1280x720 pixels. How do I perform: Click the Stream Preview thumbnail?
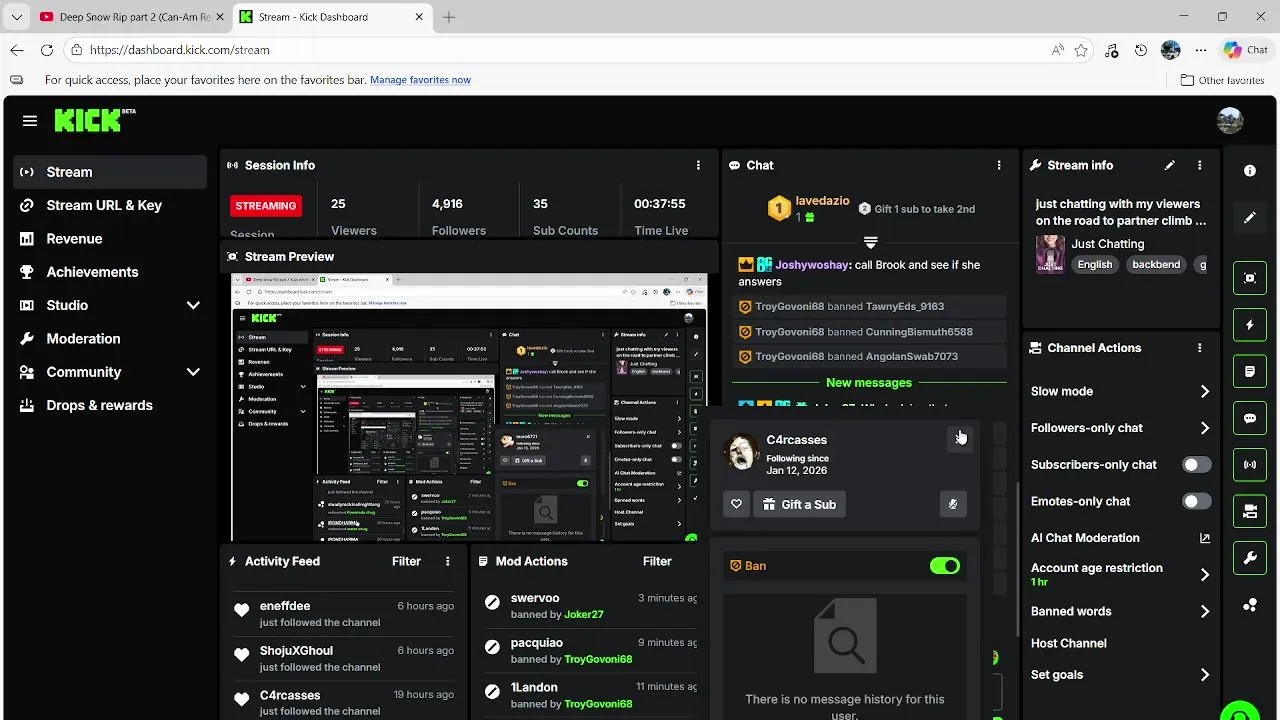coord(469,408)
